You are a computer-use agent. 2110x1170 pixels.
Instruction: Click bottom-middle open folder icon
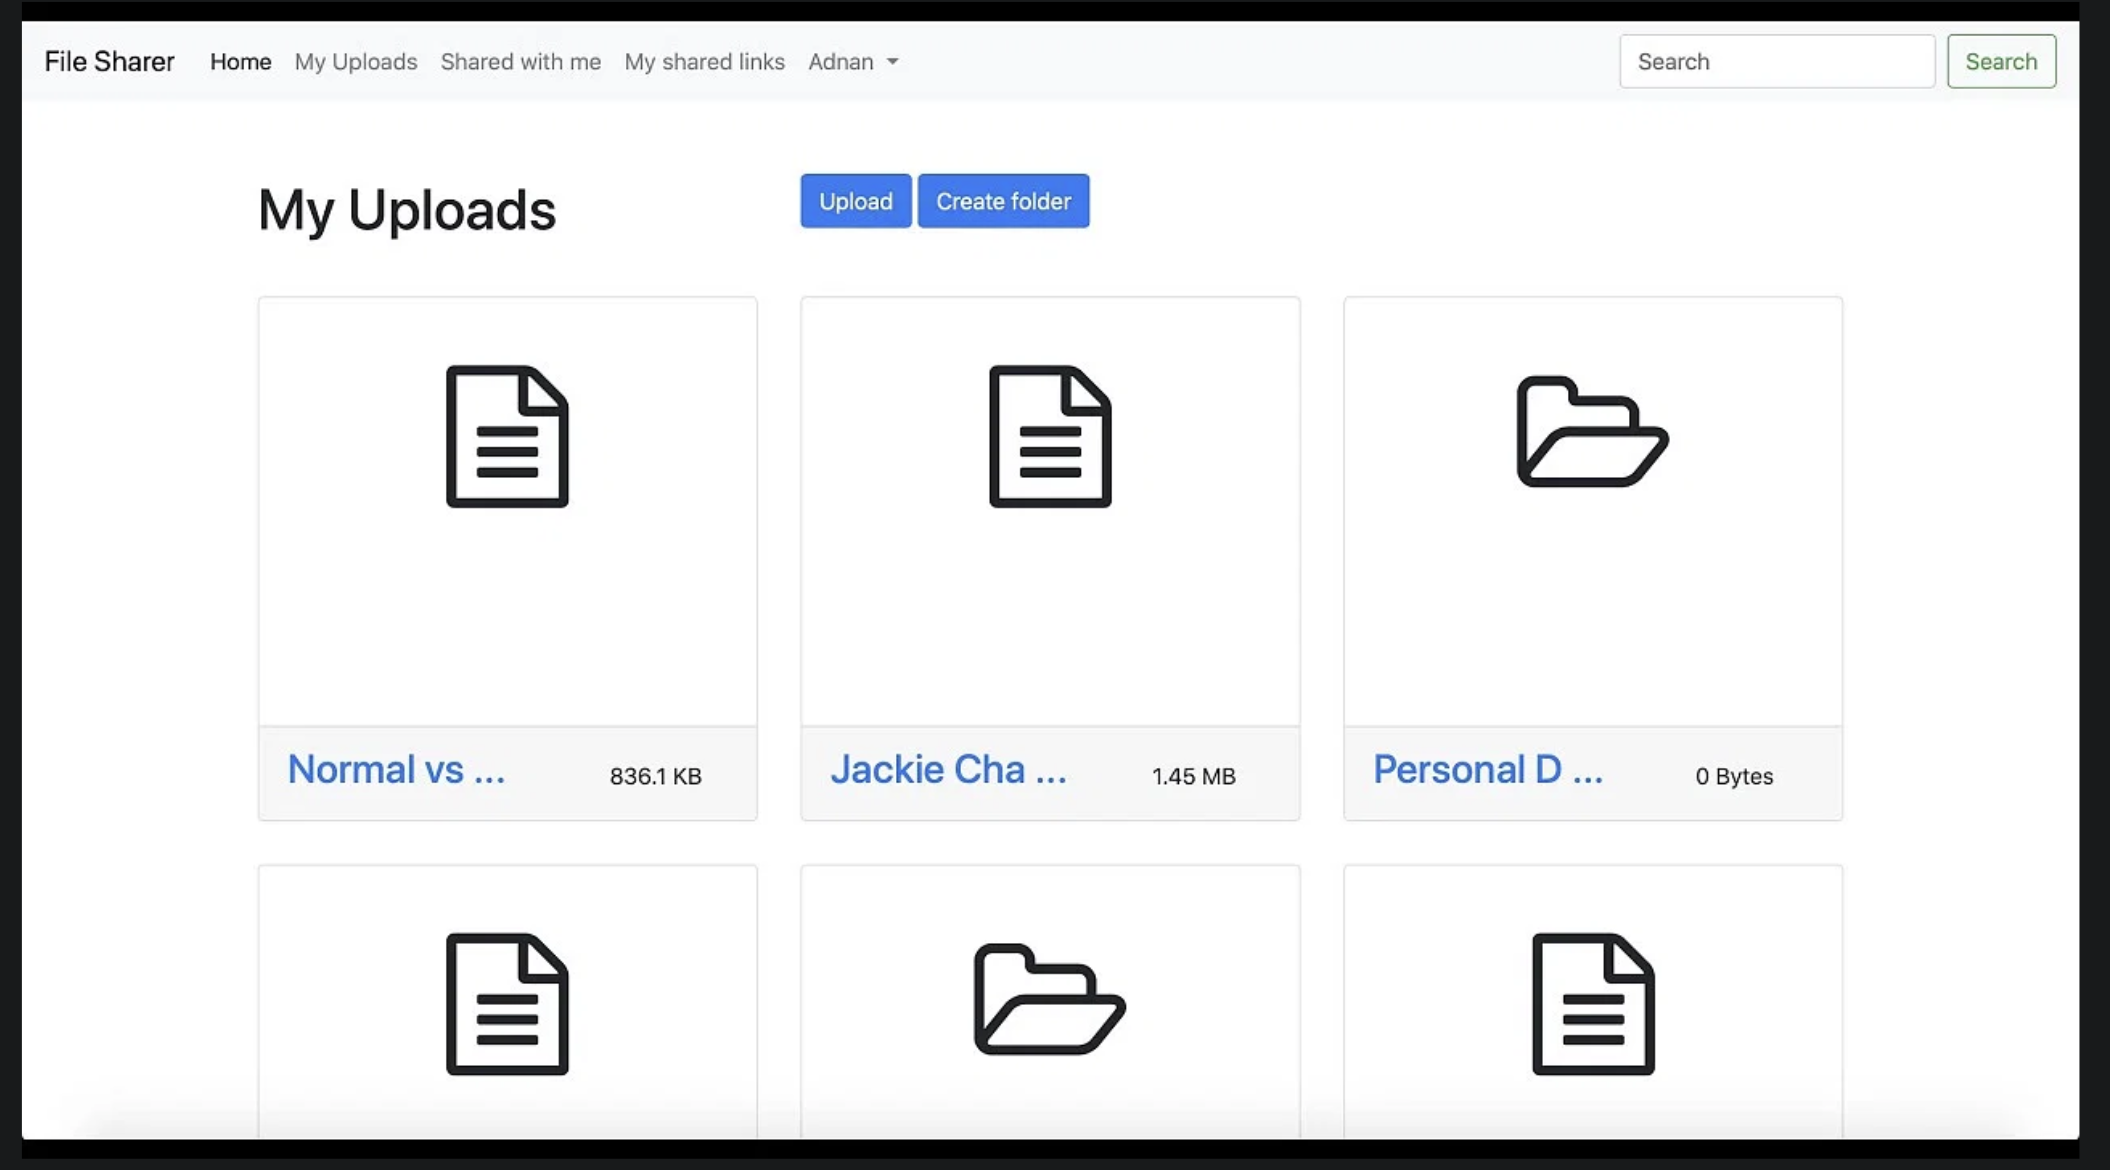pos(1050,999)
